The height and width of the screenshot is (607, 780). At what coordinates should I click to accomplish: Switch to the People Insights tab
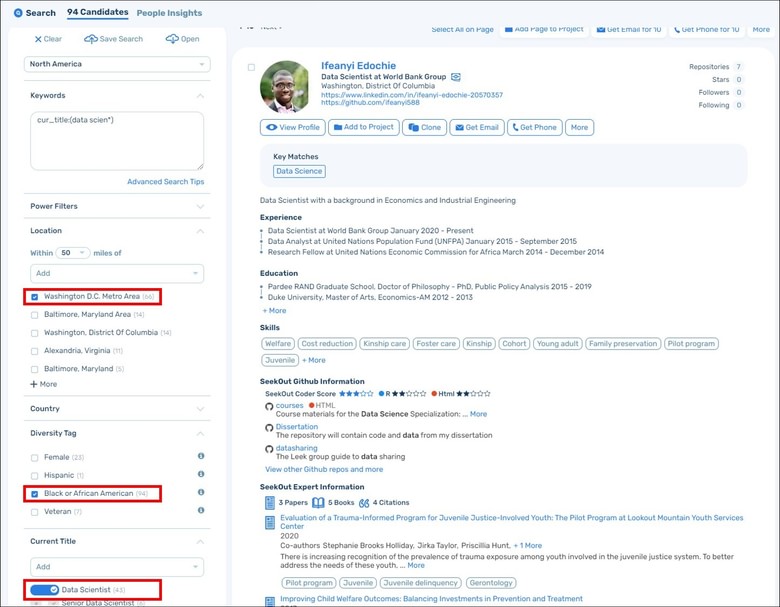tap(169, 13)
